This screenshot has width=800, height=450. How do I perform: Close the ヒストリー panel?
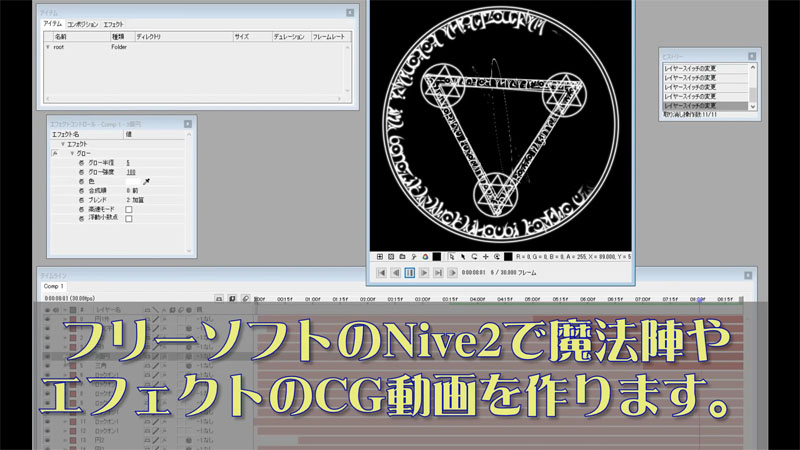click(x=752, y=56)
